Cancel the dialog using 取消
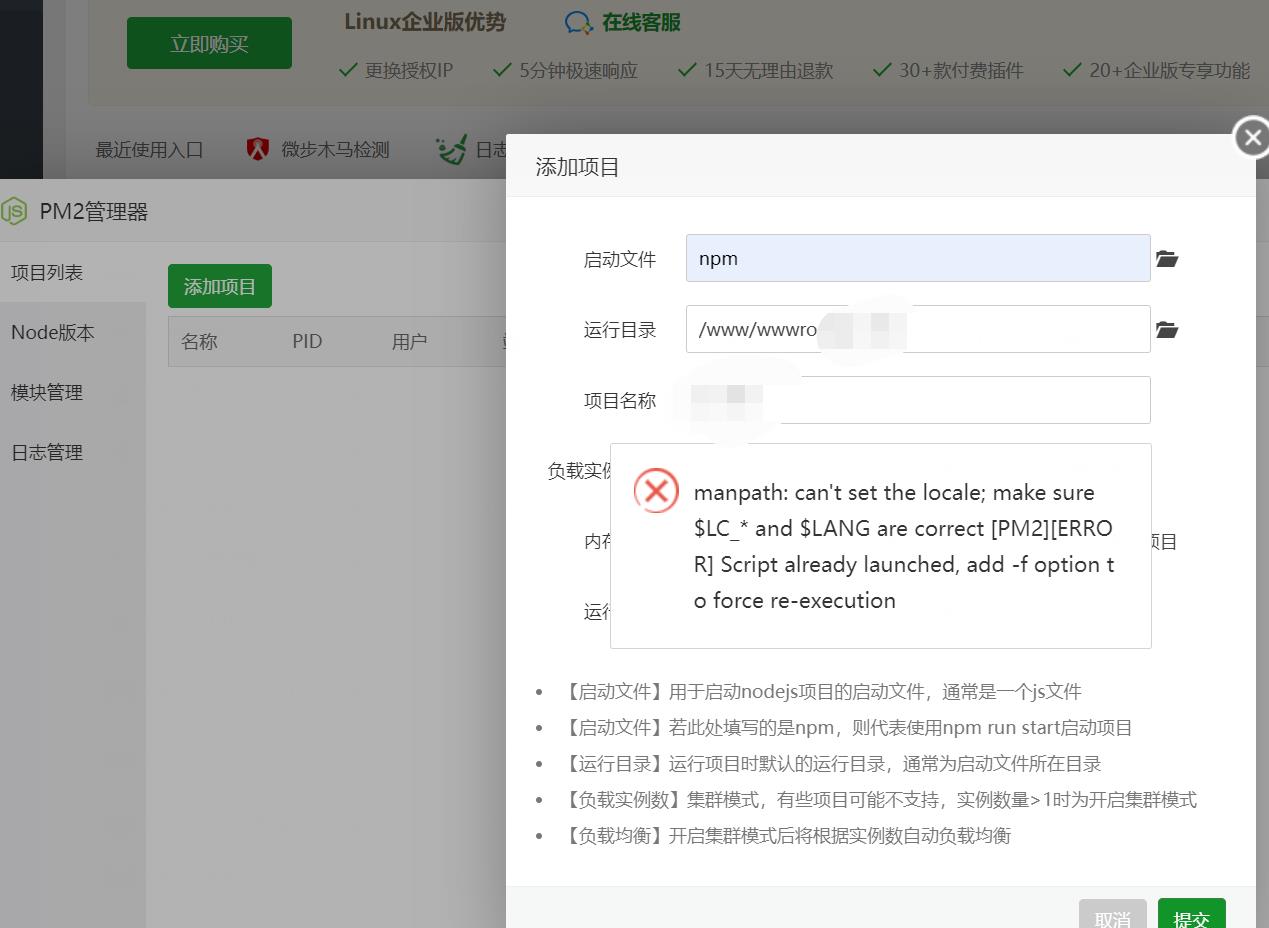The width and height of the screenshot is (1269, 928). coord(1112,917)
